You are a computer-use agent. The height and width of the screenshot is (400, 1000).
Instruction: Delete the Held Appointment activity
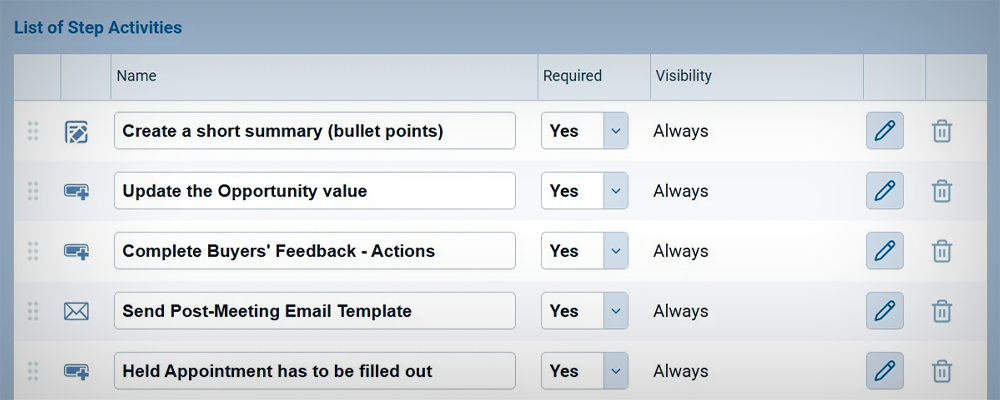point(942,371)
